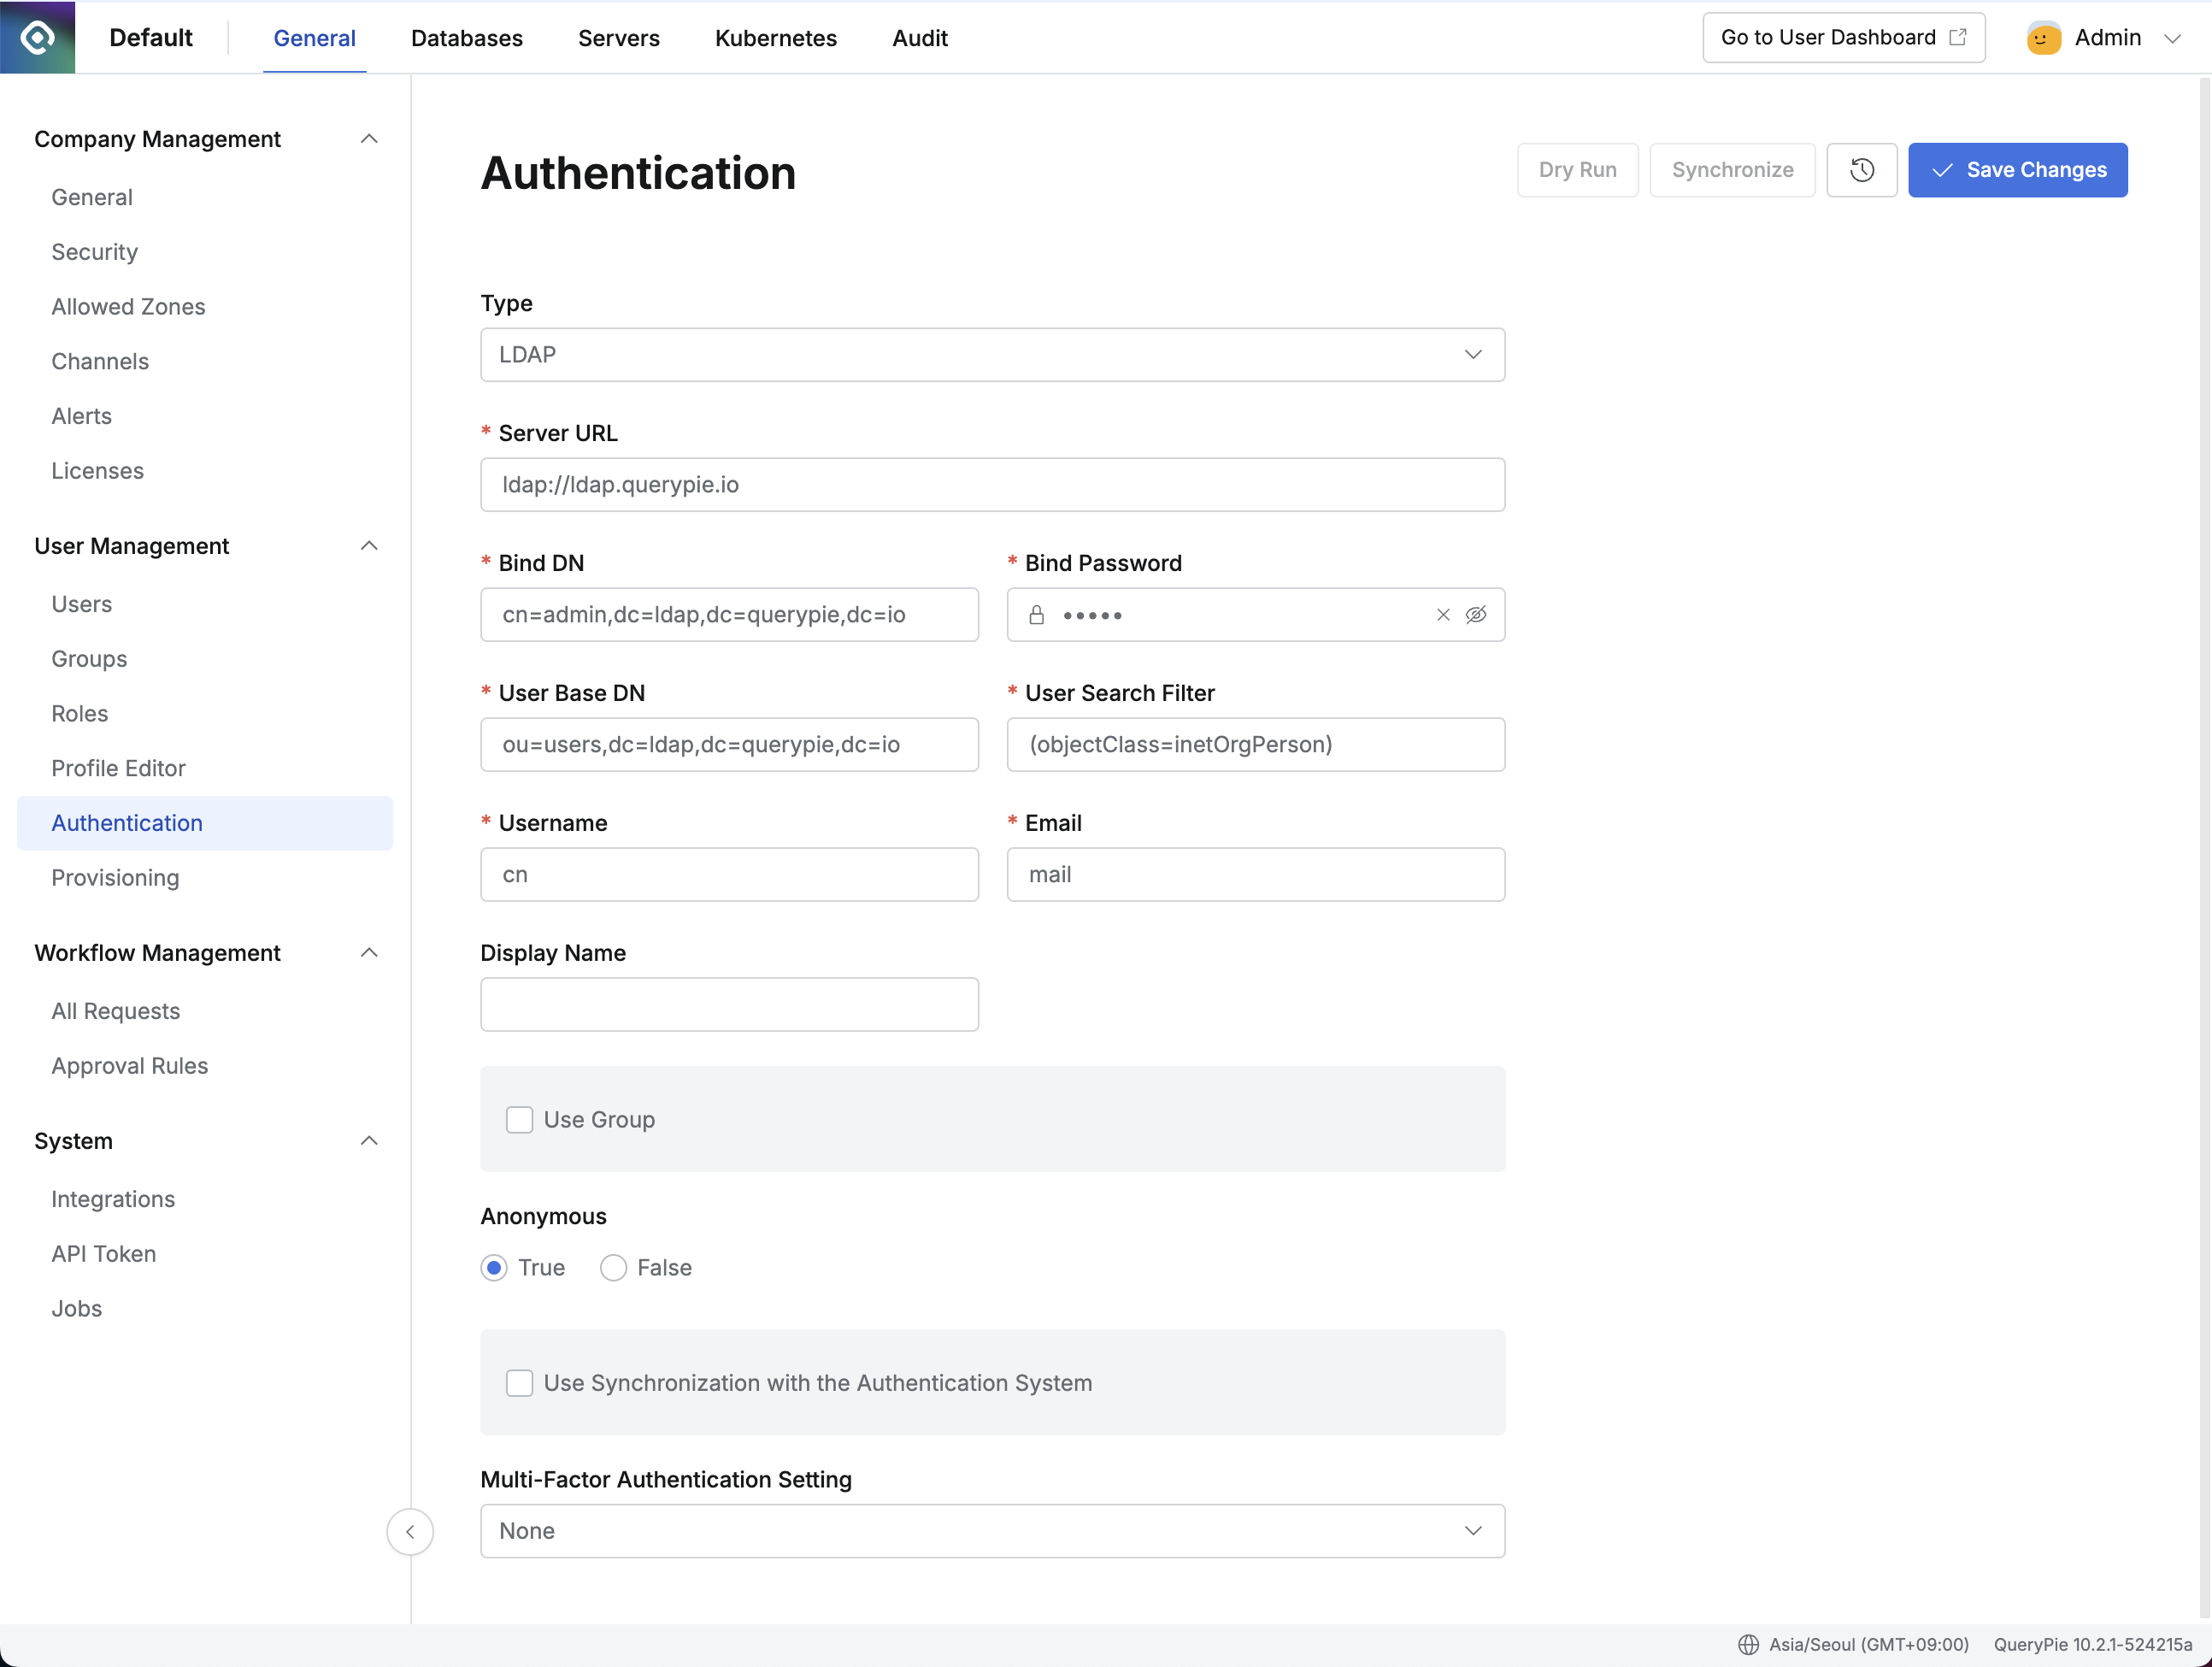This screenshot has width=2212, height=1667.
Task: Click the QueryPie logo icon
Action: coord(37,37)
